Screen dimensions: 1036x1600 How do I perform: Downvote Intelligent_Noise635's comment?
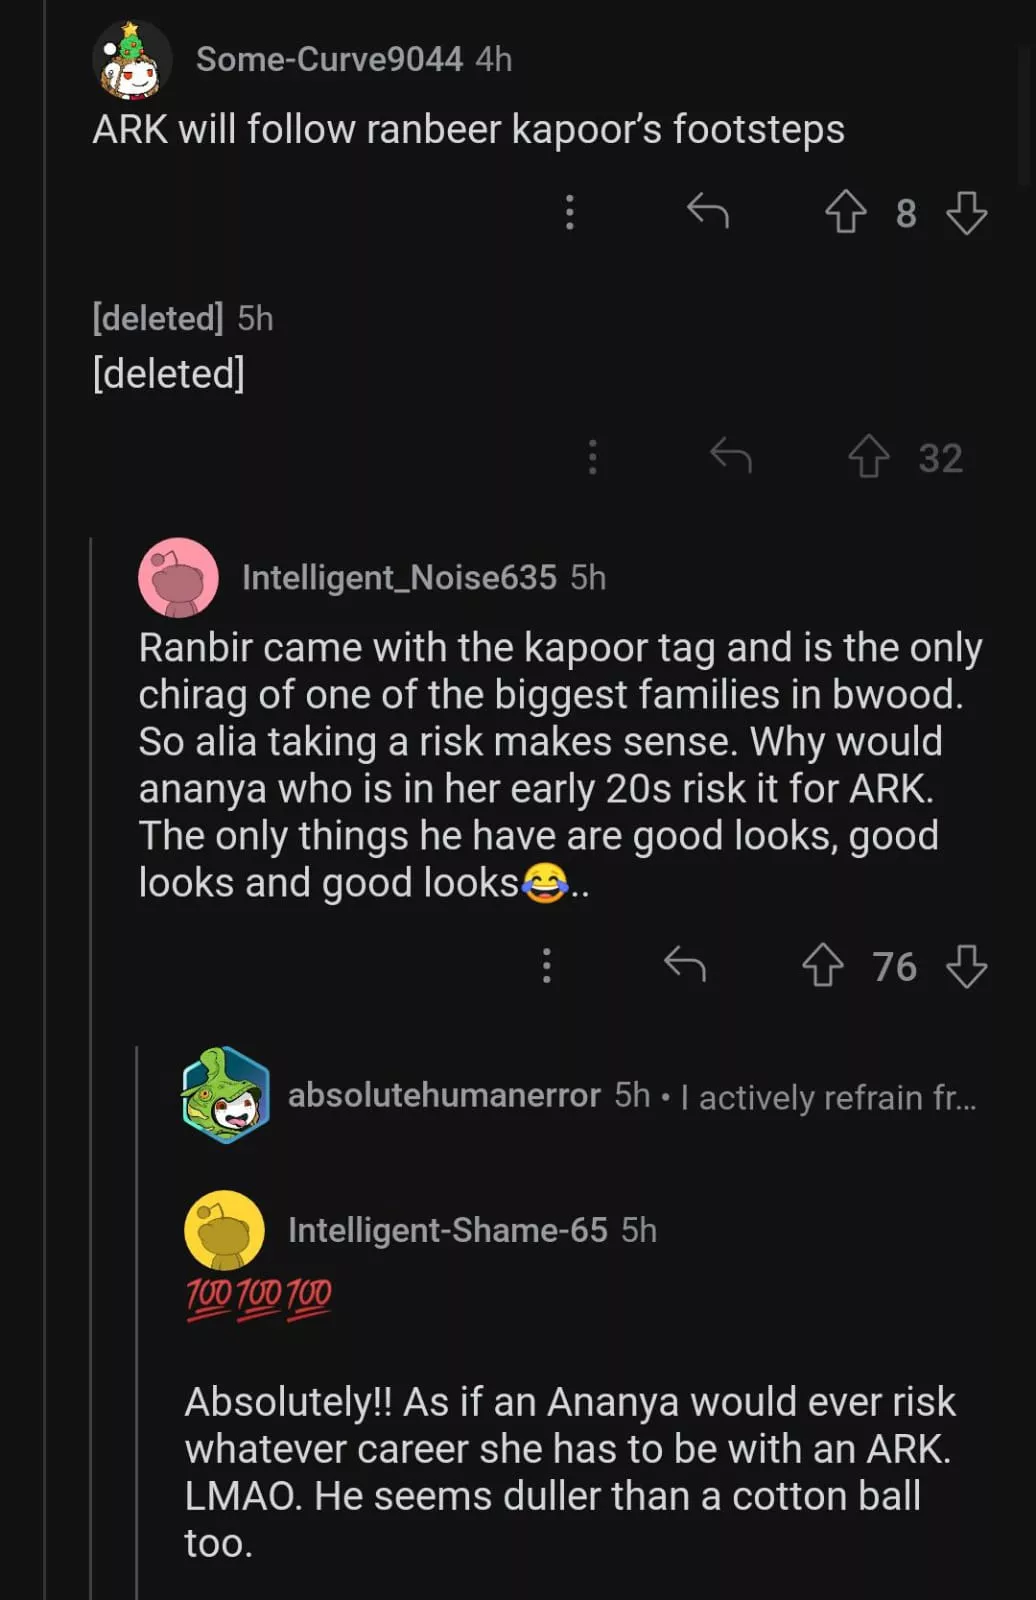click(x=966, y=966)
